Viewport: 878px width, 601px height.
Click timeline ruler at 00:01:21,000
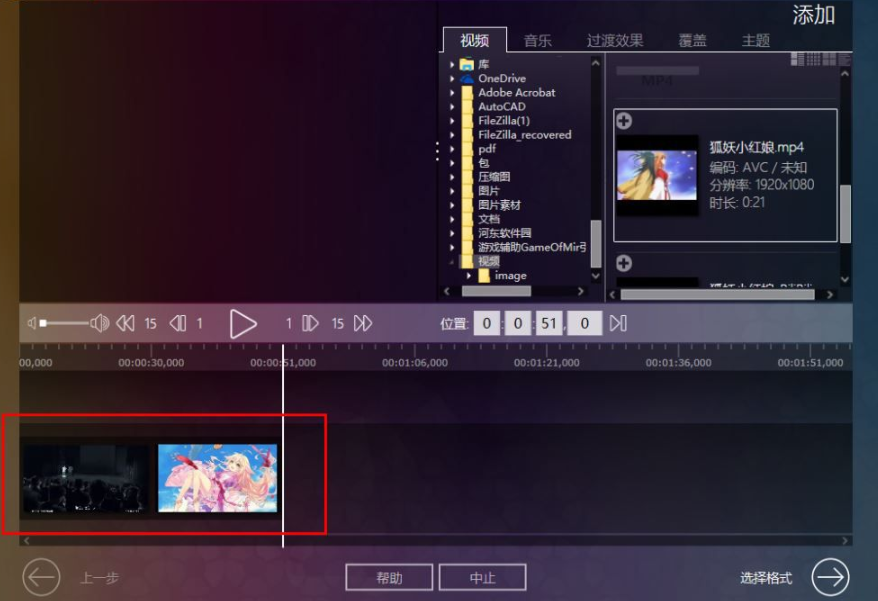tap(547, 362)
